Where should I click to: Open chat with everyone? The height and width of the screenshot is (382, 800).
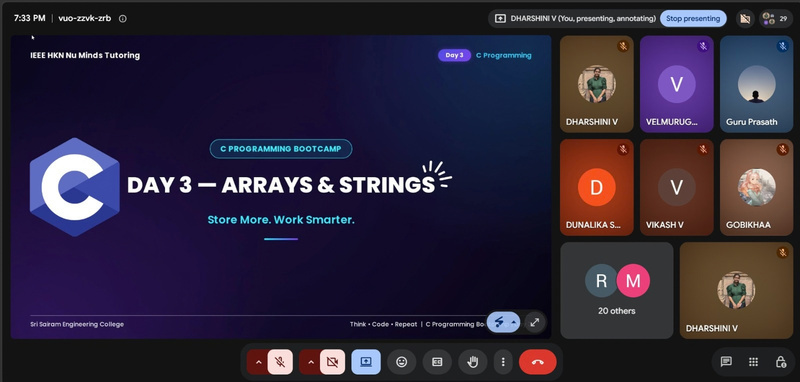(726, 362)
